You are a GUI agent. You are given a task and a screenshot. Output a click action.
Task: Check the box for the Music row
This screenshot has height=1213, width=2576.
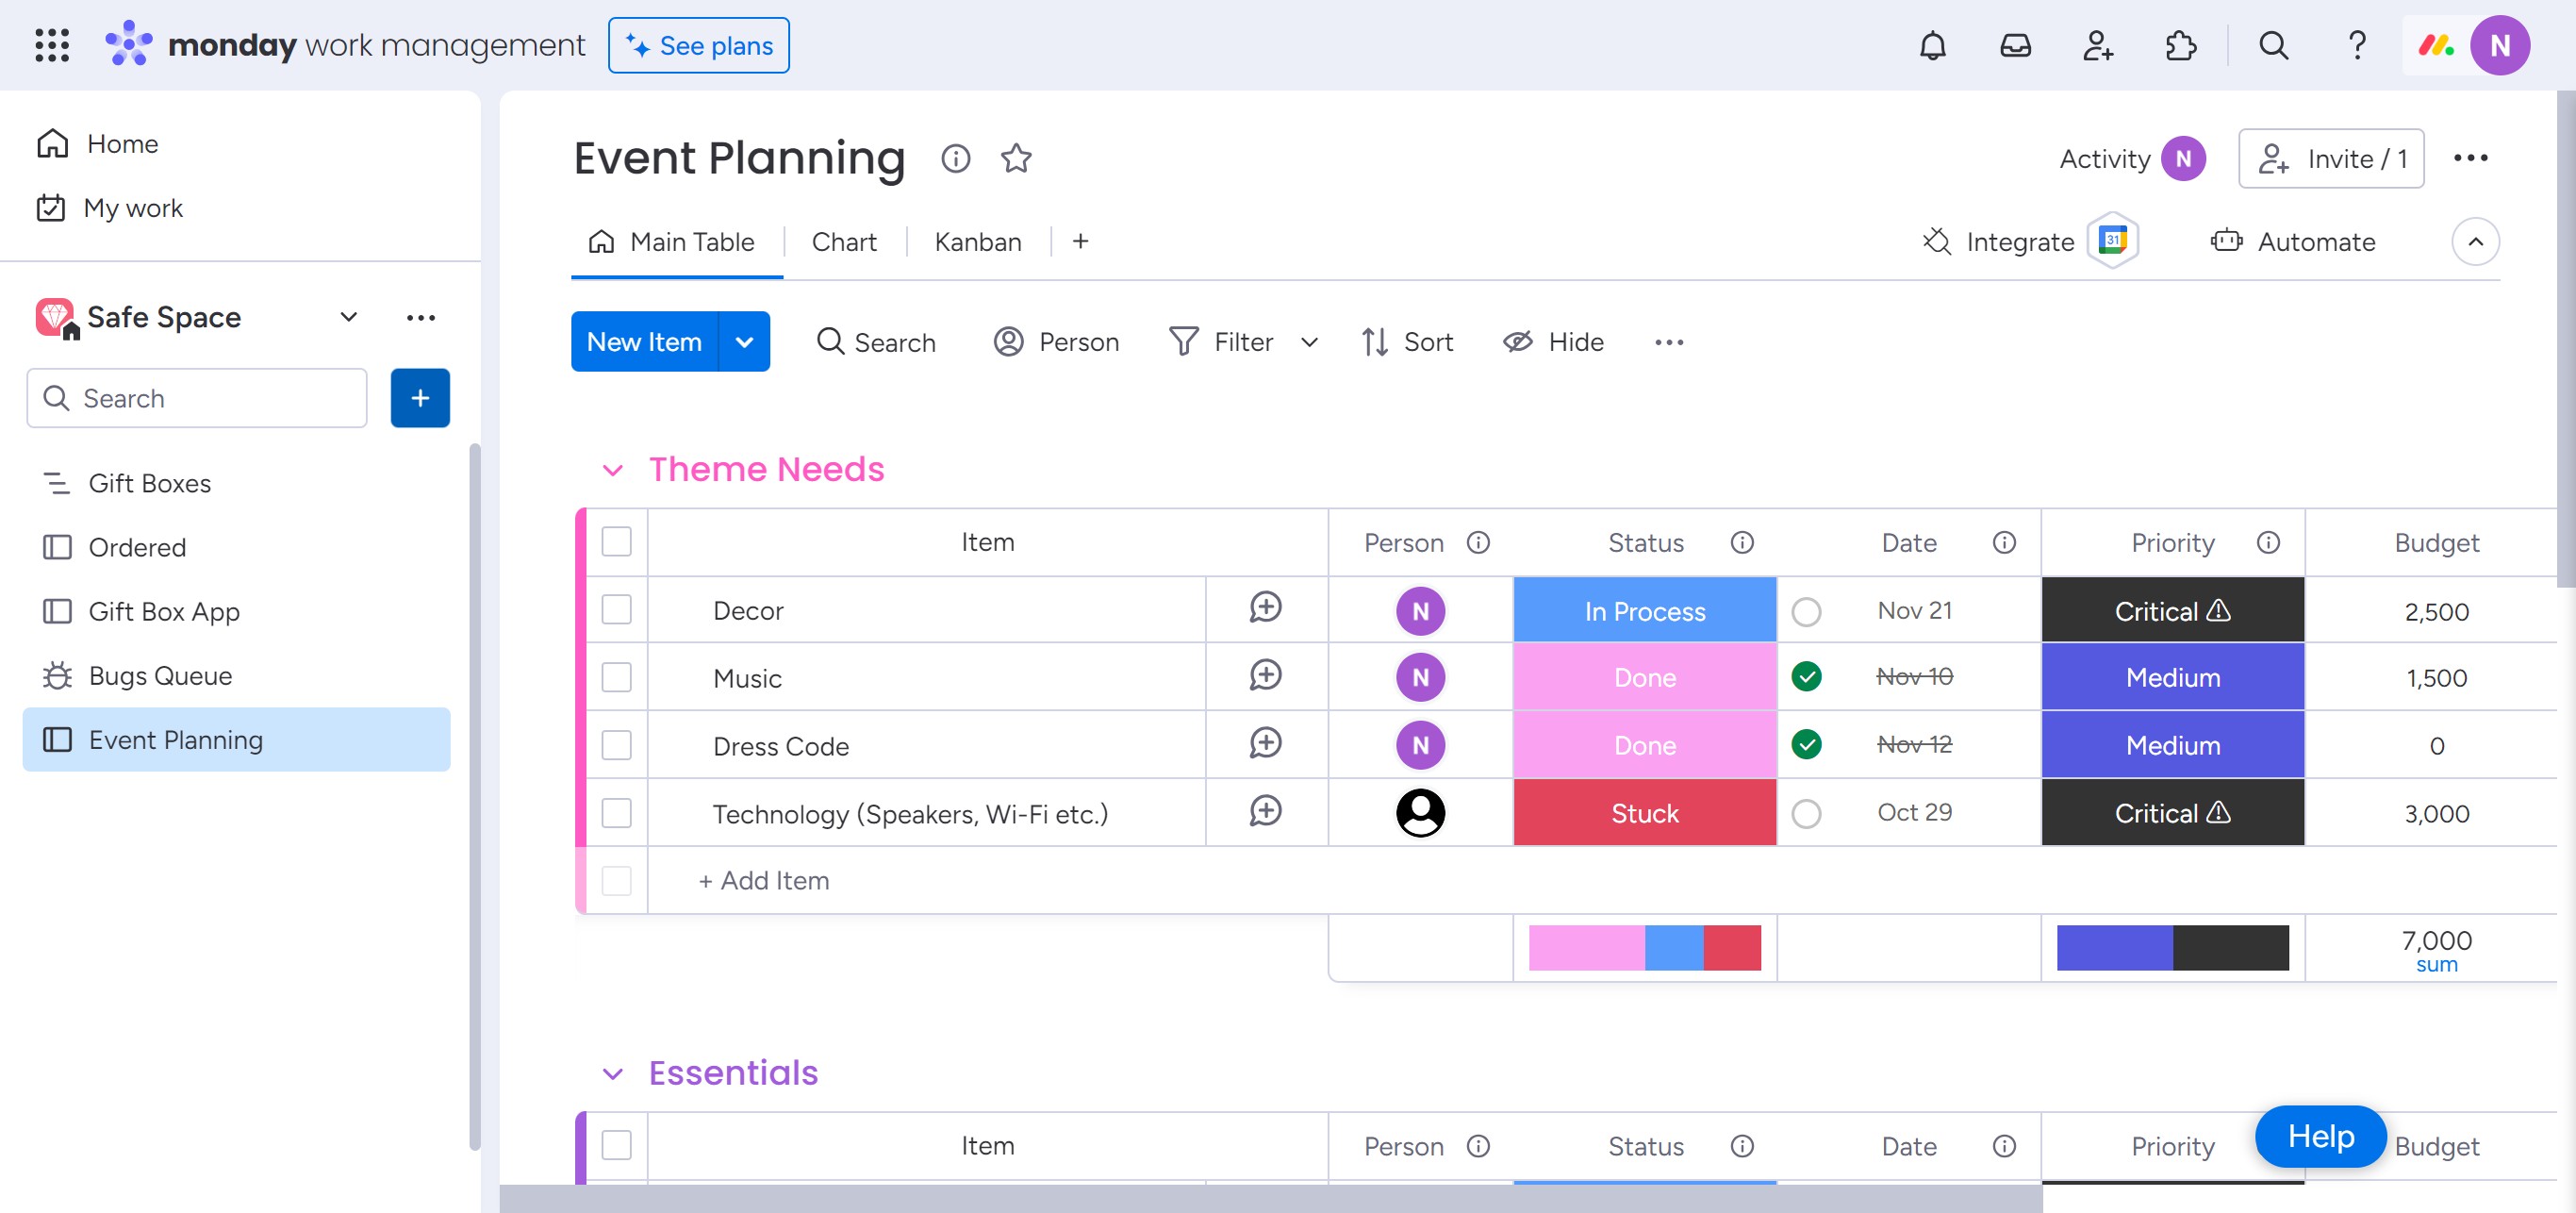(x=616, y=677)
